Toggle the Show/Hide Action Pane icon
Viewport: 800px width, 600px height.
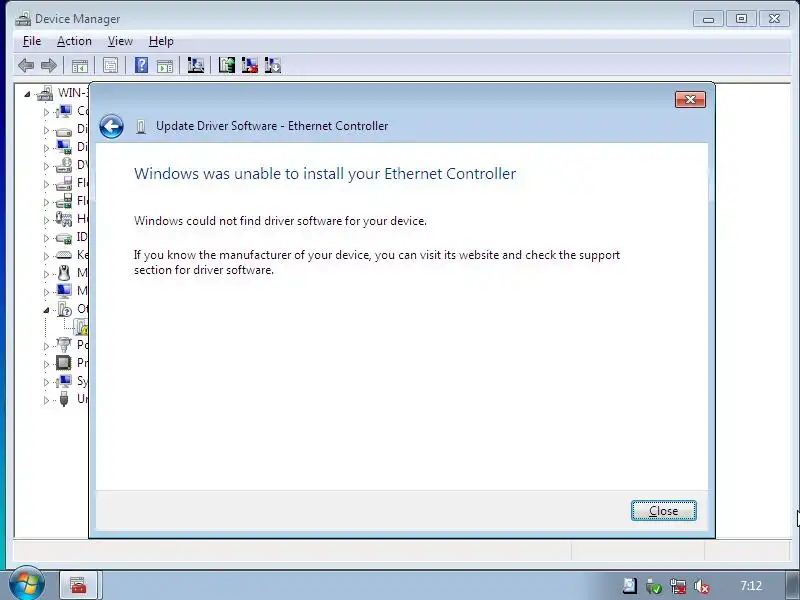coord(165,65)
